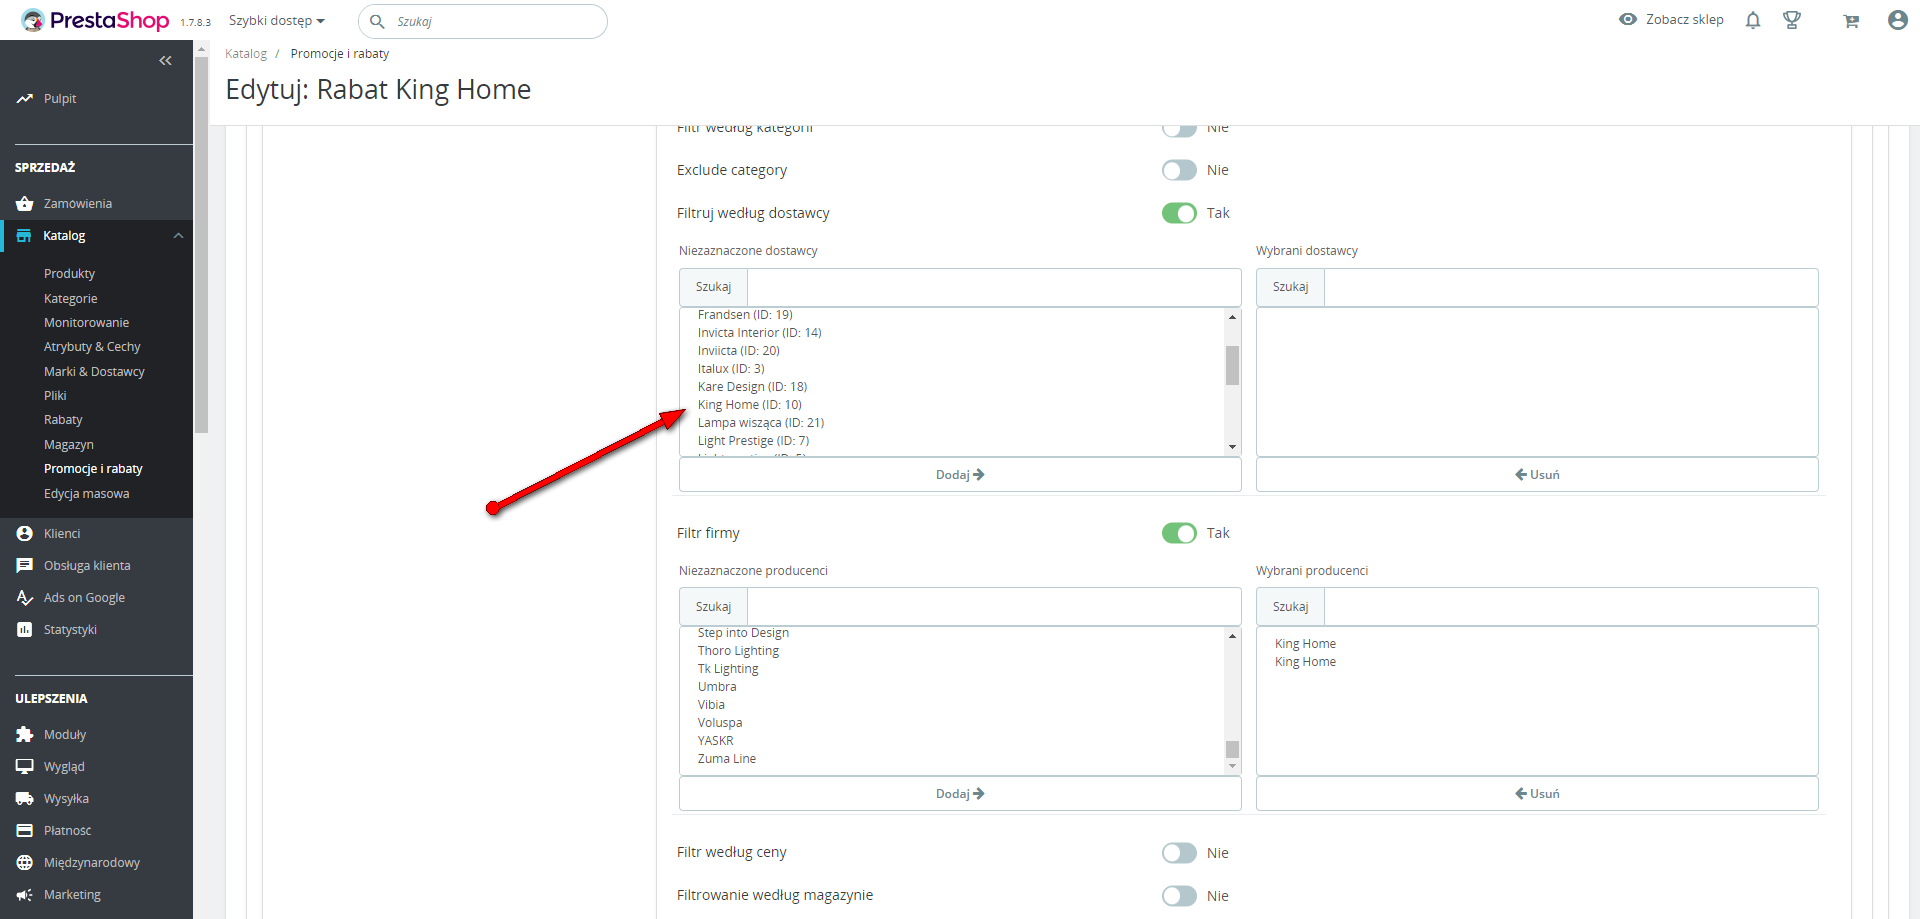
Task: Click the Marketing megaphone icon
Action: (x=25, y=895)
